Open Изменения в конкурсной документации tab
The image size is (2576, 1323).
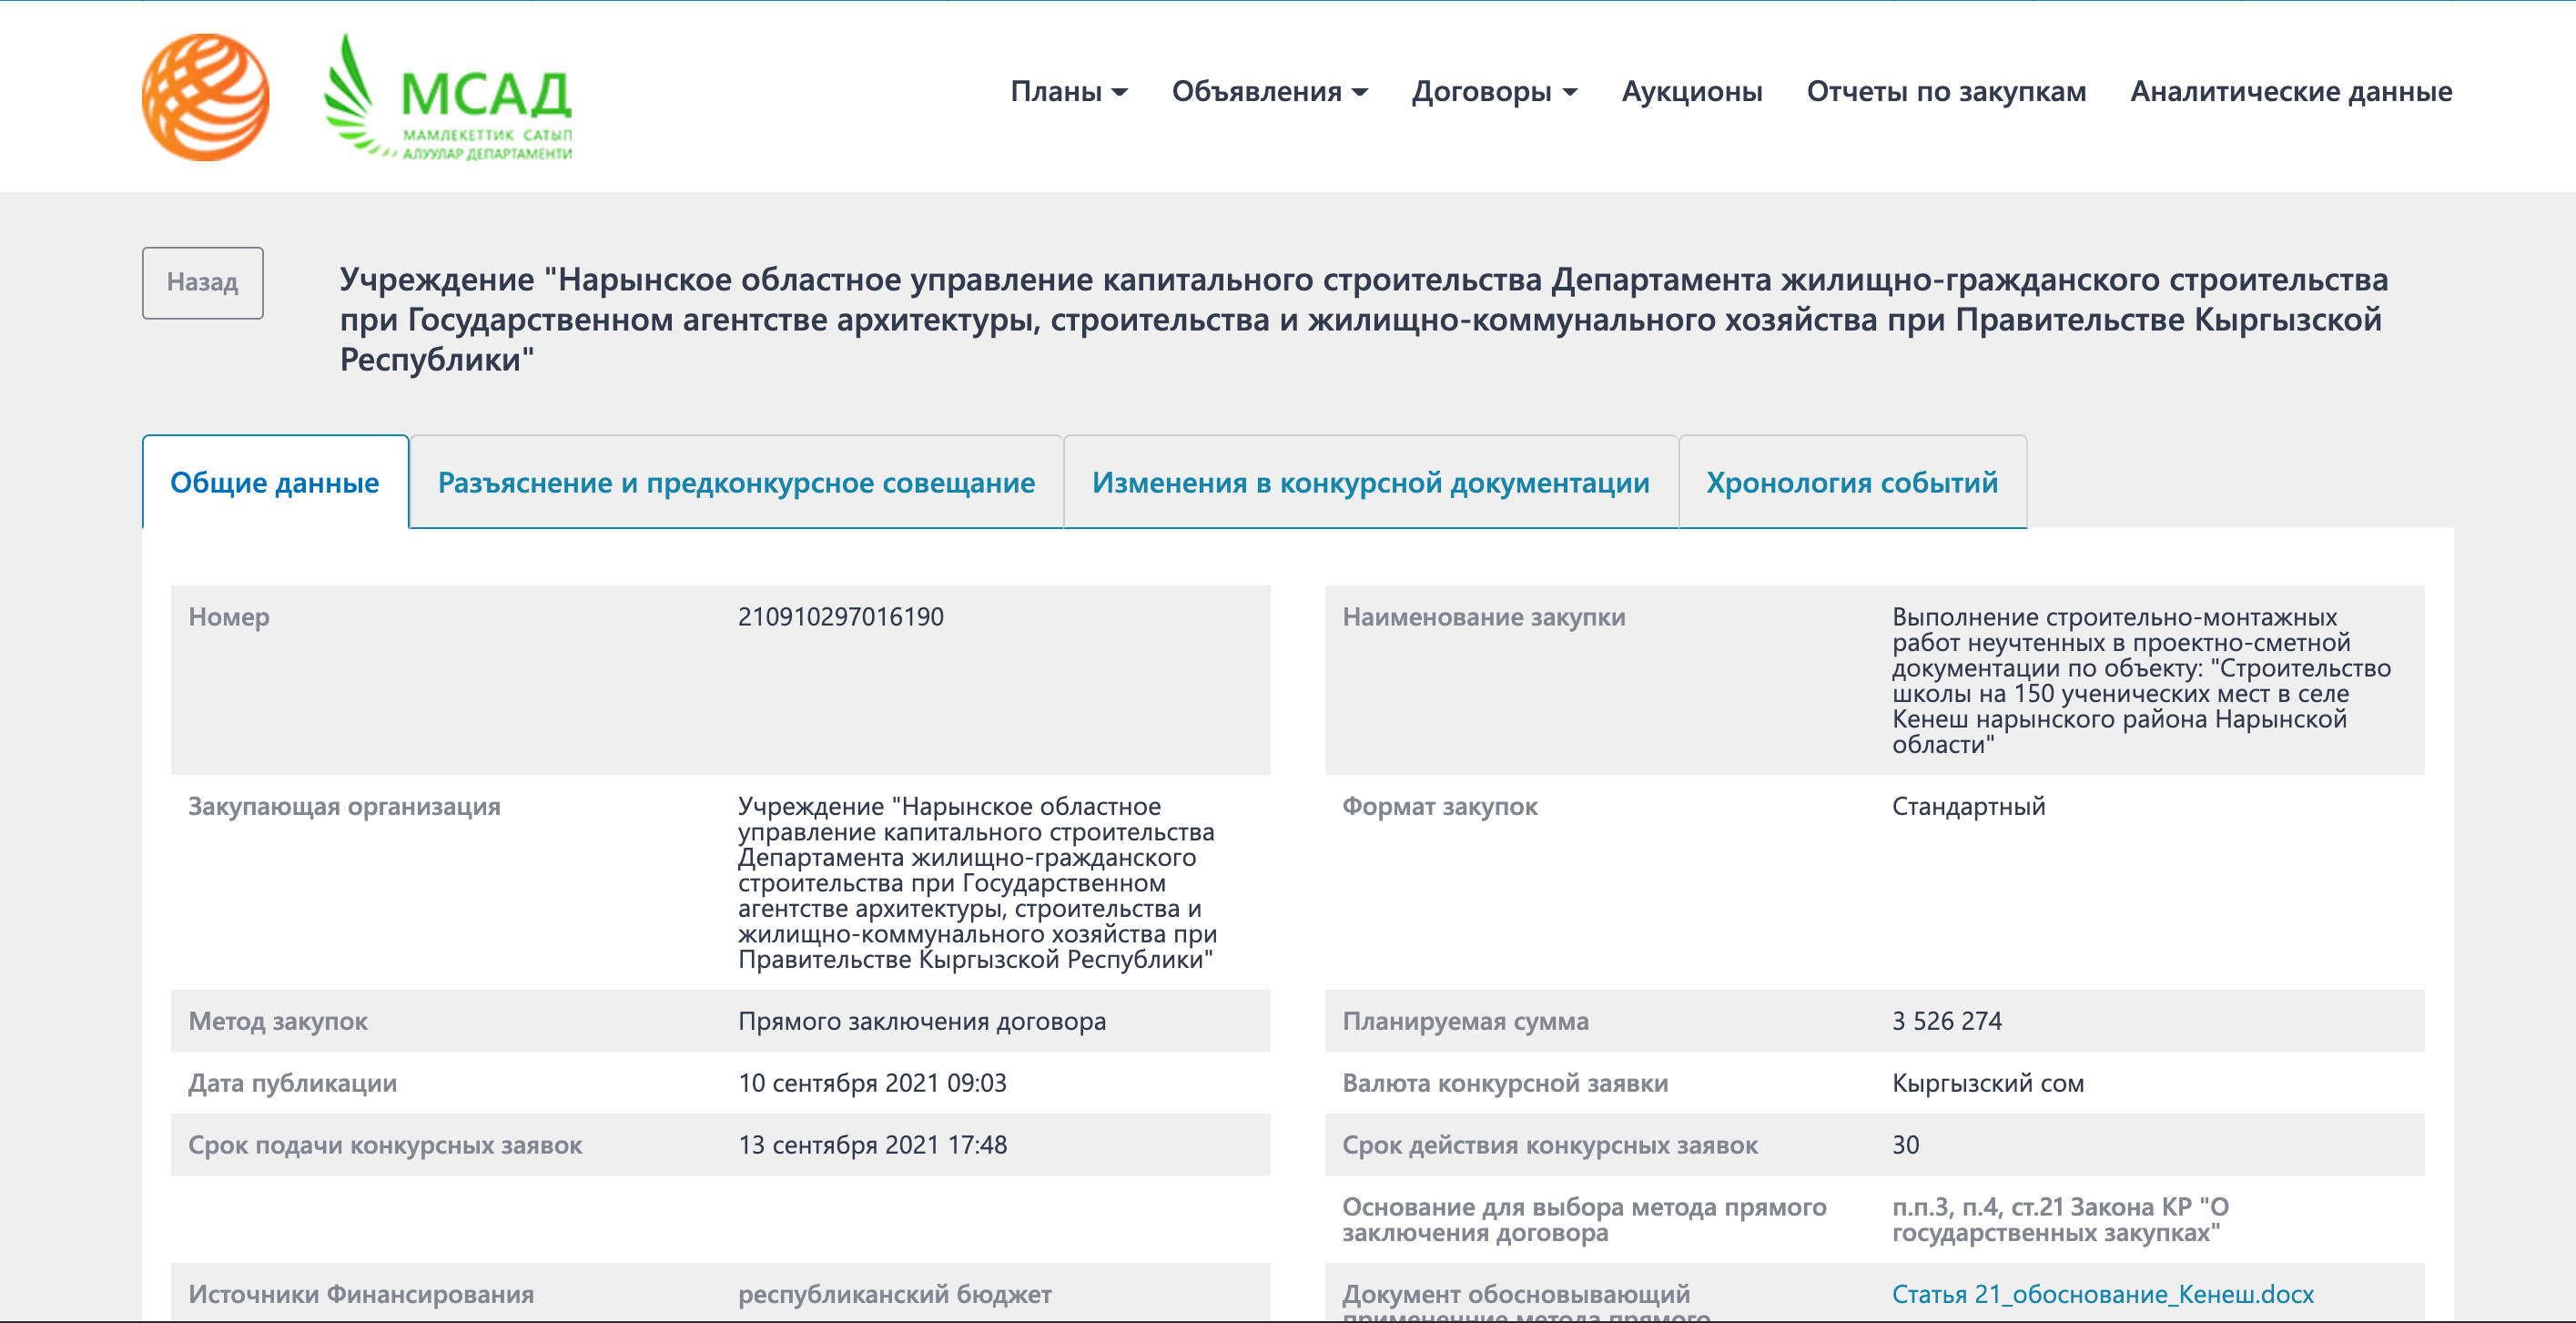(1370, 483)
